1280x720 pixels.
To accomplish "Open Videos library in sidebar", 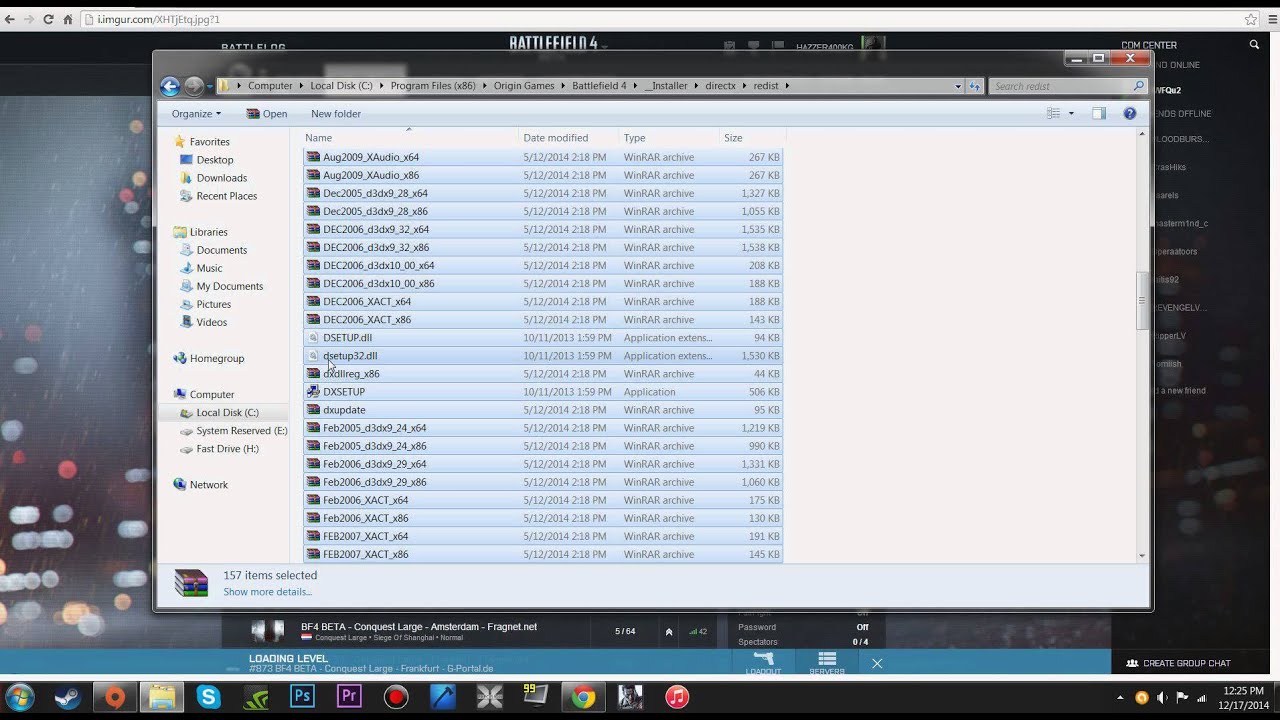I will click(x=212, y=322).
